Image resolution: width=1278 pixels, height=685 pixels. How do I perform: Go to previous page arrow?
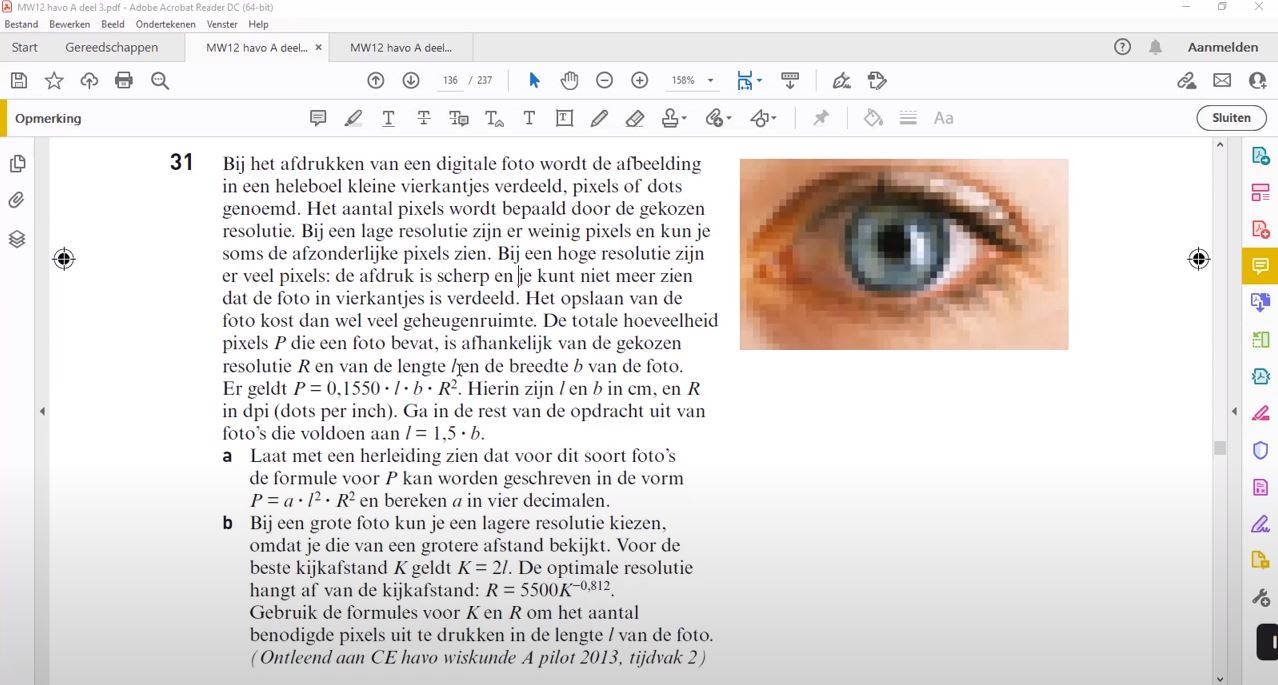pos(376,81)
